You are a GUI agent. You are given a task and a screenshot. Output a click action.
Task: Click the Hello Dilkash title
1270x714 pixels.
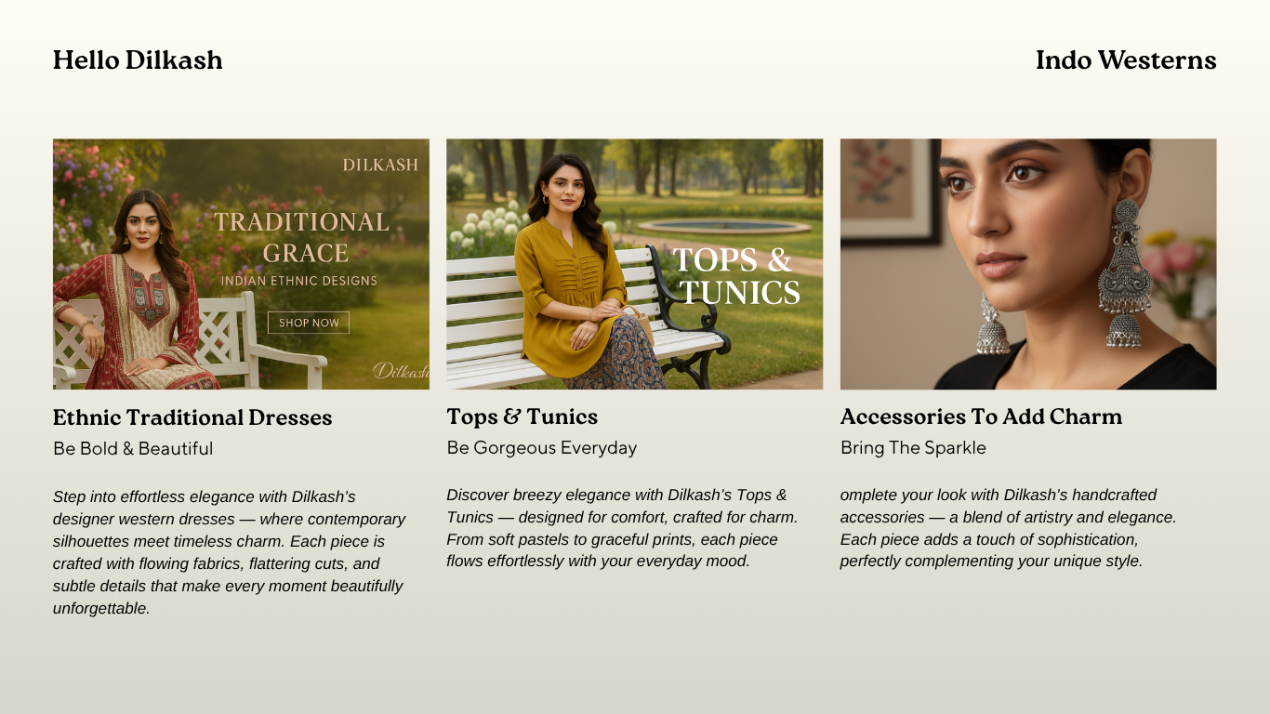[x=138, y=60]
